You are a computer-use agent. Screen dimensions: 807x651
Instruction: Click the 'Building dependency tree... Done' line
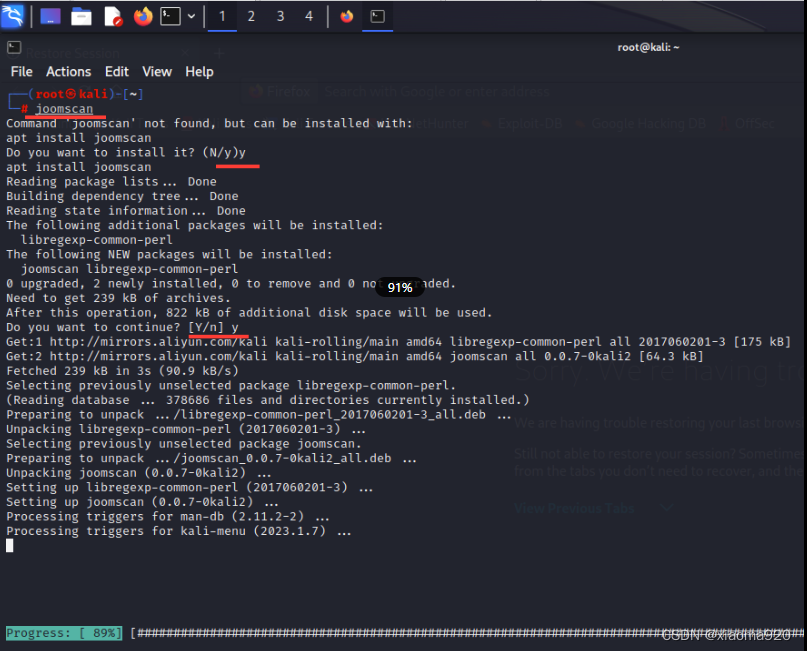(x=122, y=196)
